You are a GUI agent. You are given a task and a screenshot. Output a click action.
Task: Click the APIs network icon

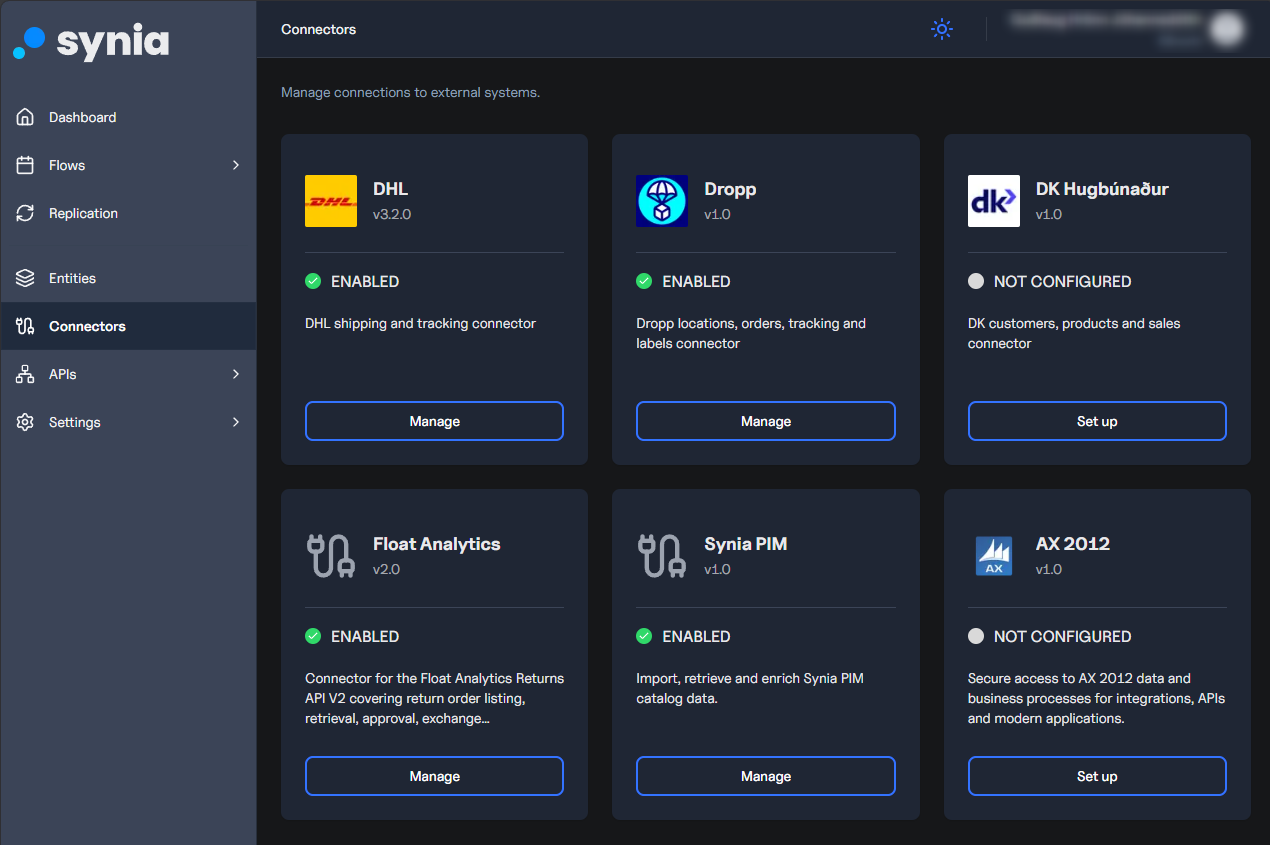[26, 374]
